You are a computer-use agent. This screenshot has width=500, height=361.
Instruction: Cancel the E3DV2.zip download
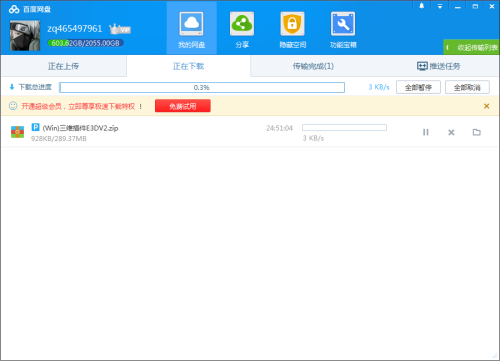[x=451, y=132]
